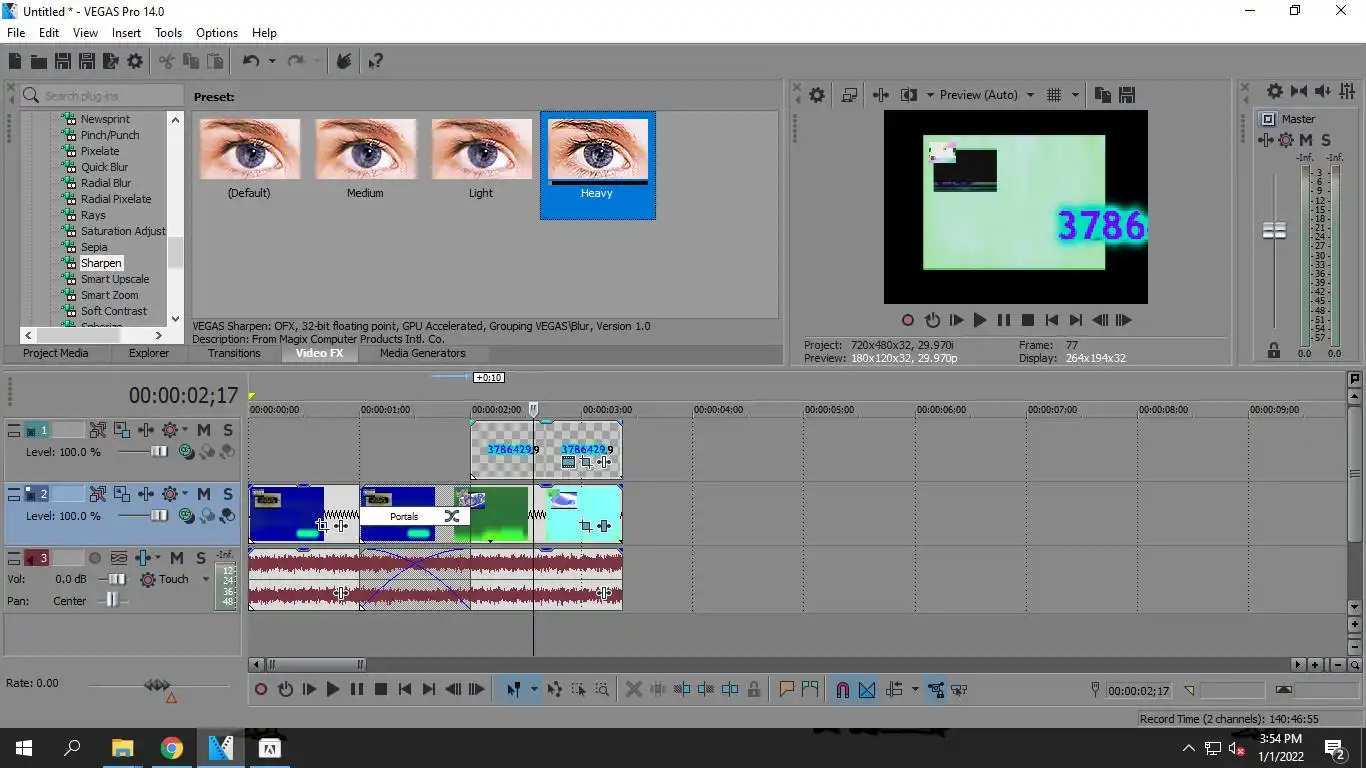Open the Options menu
The width and height of the screenshot is (1366, 768).
(217, 33)
